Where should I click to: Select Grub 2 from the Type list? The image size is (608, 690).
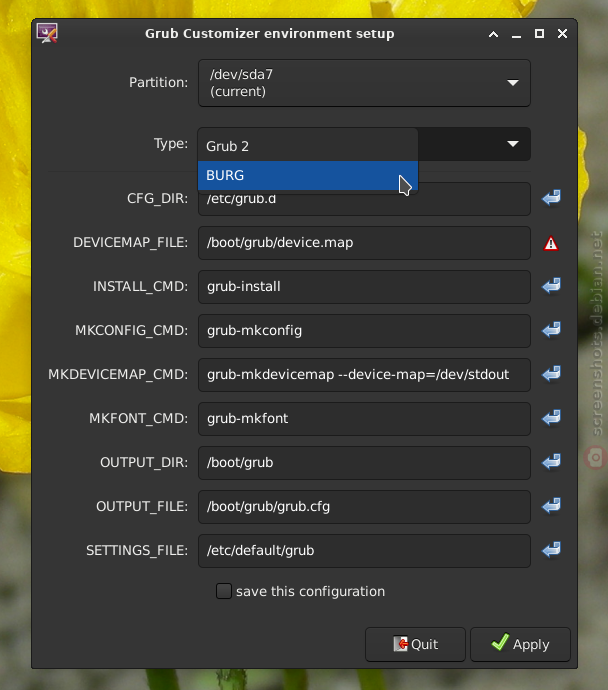[308, 146]
